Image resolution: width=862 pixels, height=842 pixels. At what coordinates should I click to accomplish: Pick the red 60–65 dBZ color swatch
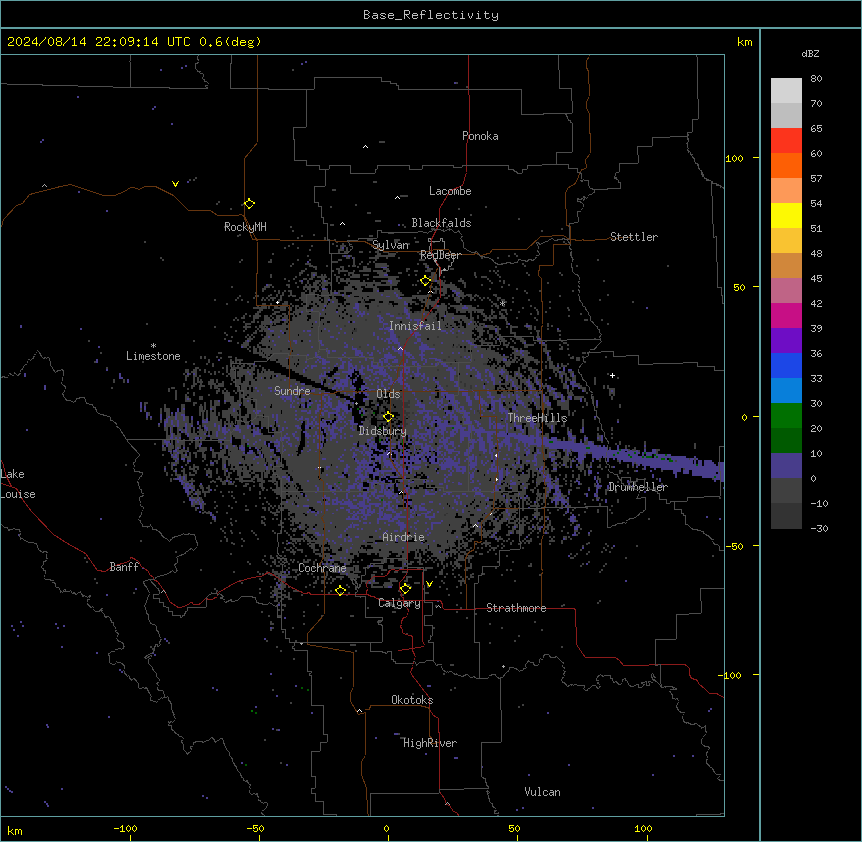(786, 141)
